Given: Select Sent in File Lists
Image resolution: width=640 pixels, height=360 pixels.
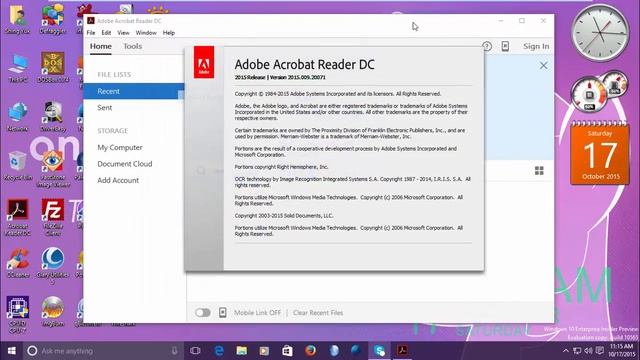Looking at the screenshot, I should pyautogui.click(x=104, y=108).
